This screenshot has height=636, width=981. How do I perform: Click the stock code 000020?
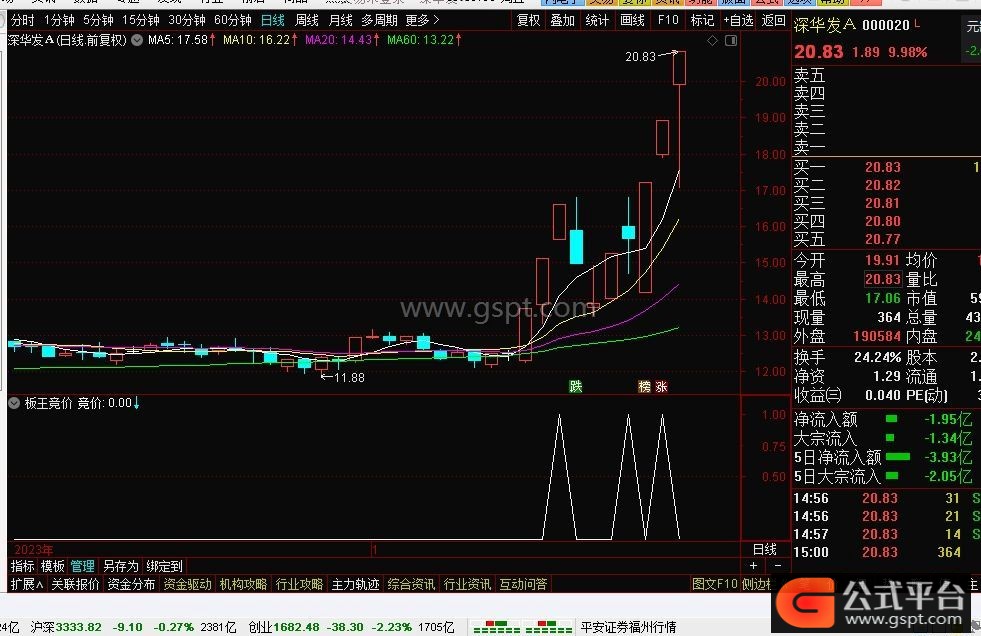click(x=886, y=26)
